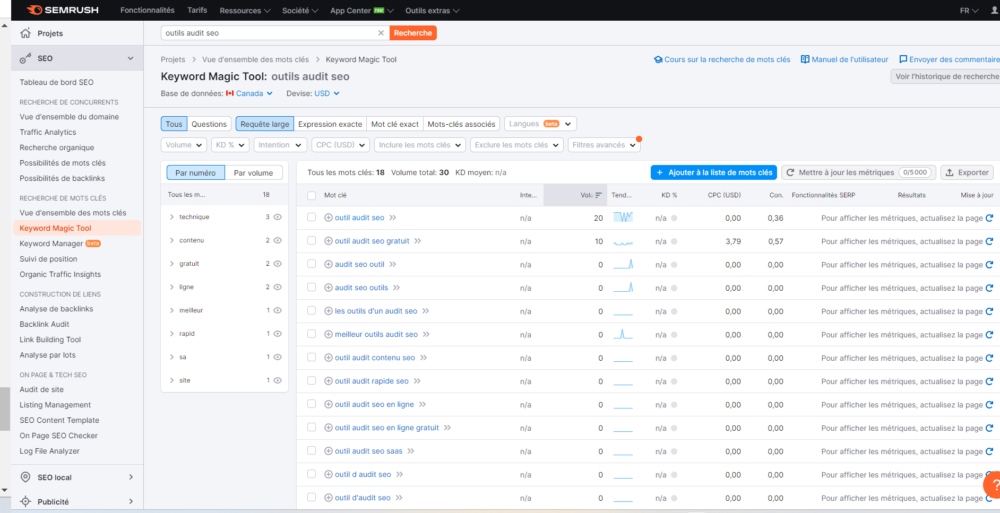Viewport: 1000px width, 513px height.
Task: Open Filtres avancés dropdown
Action: [x=604, y=145]
